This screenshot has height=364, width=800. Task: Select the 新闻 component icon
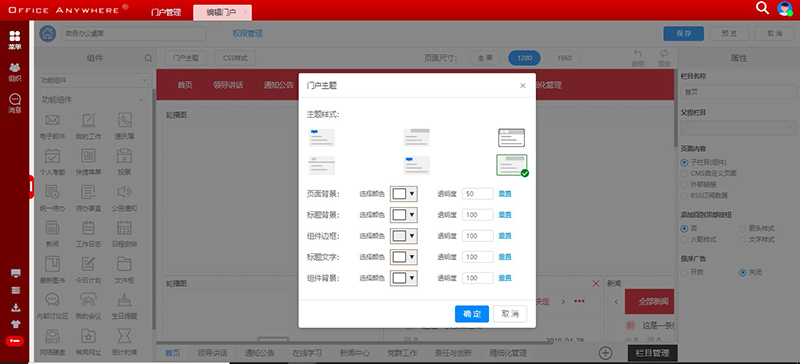[53, 228]
